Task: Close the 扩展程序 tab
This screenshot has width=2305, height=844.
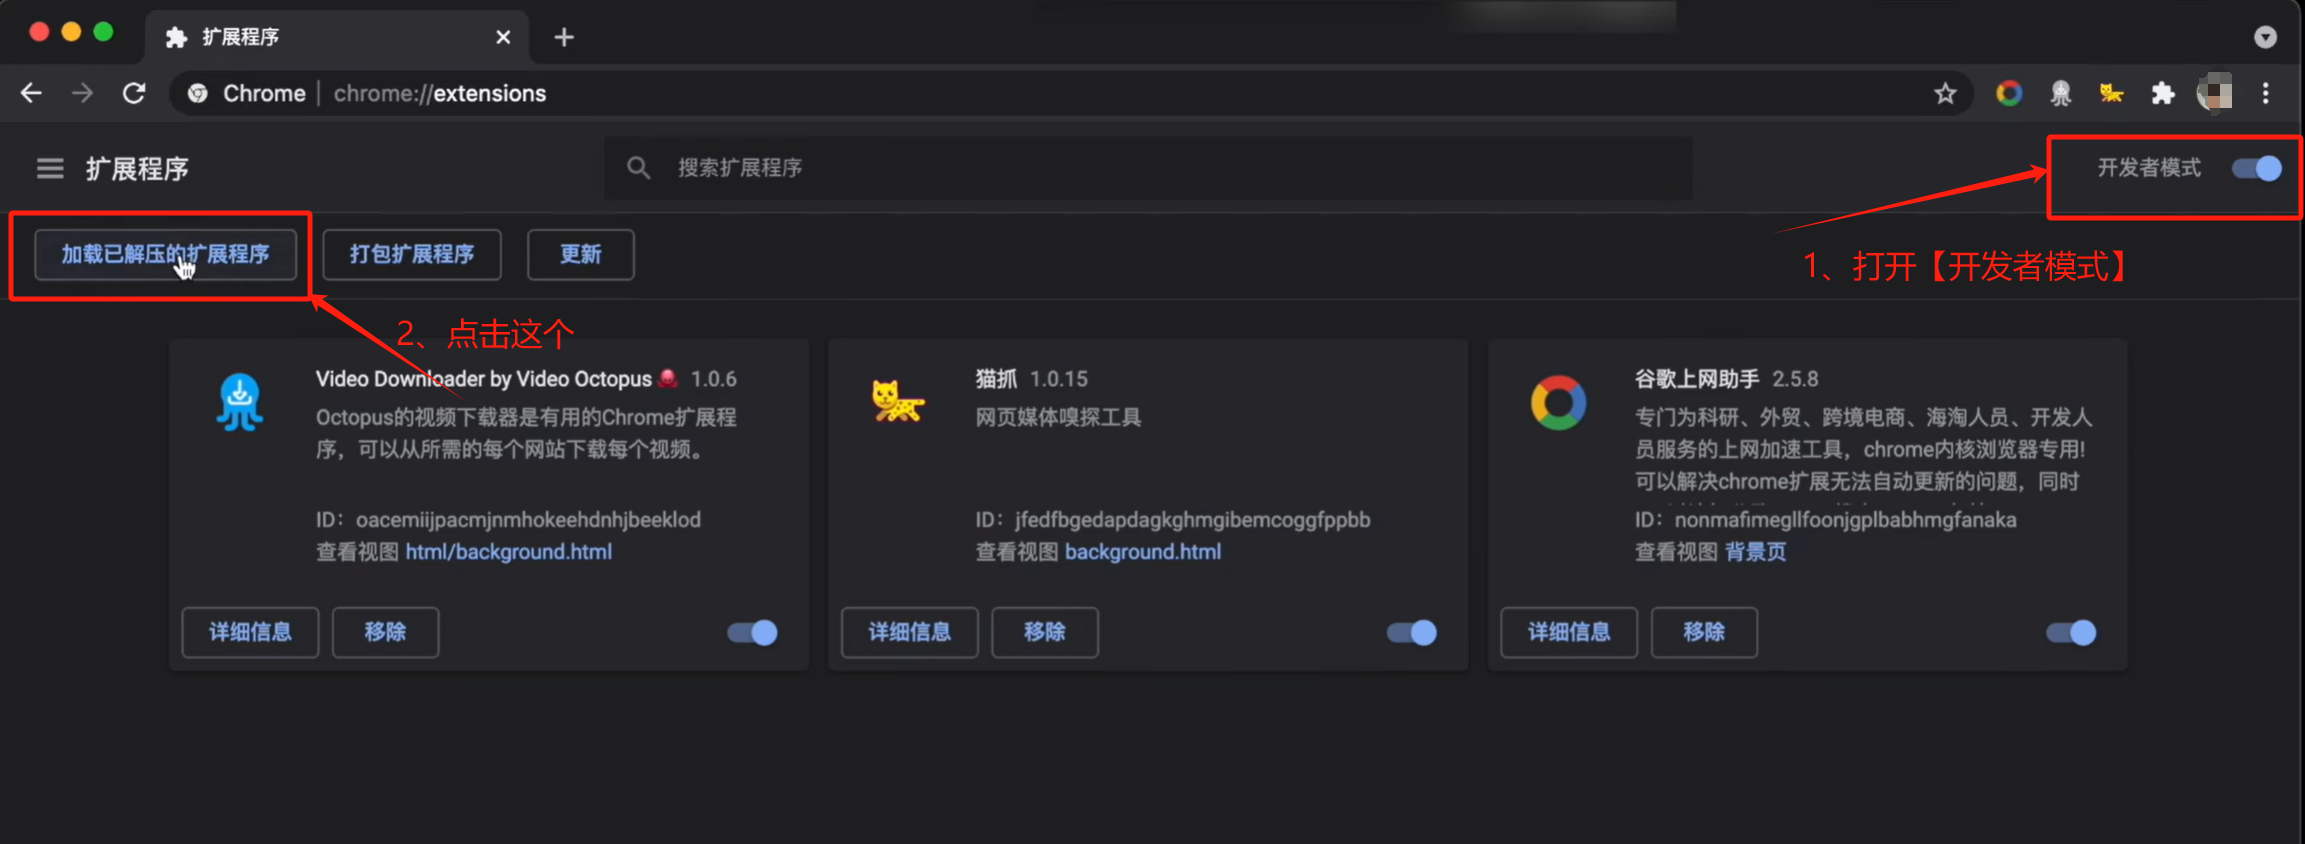Action: 503,37
